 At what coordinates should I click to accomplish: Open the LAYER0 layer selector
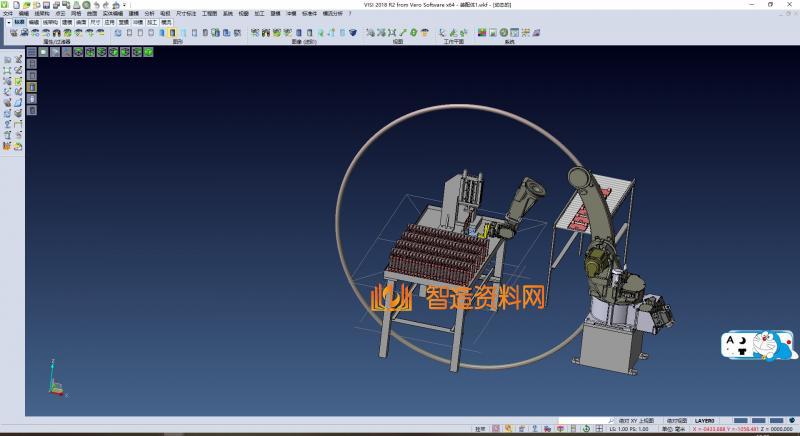705,422
